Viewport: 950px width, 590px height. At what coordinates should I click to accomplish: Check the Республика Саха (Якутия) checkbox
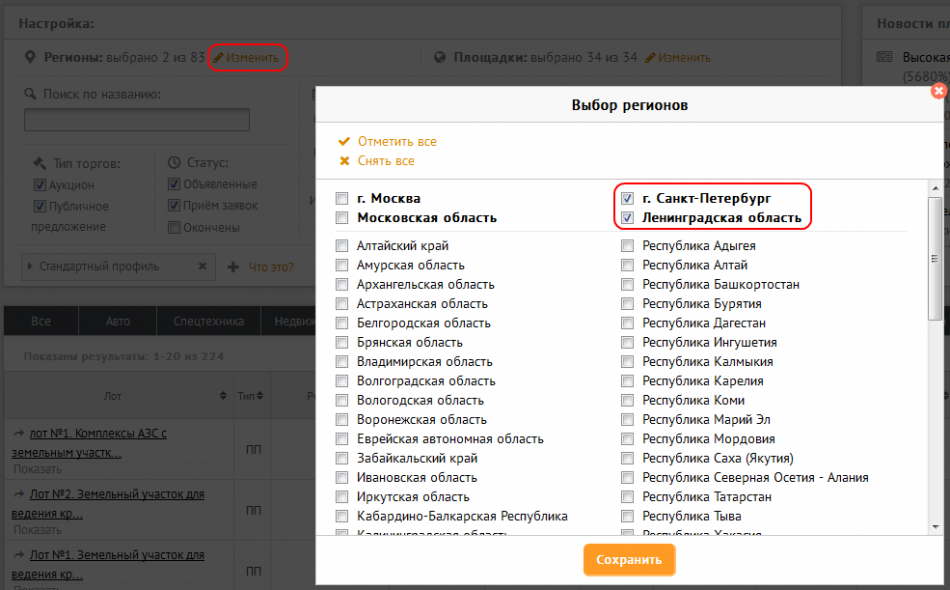pos(628,458)
